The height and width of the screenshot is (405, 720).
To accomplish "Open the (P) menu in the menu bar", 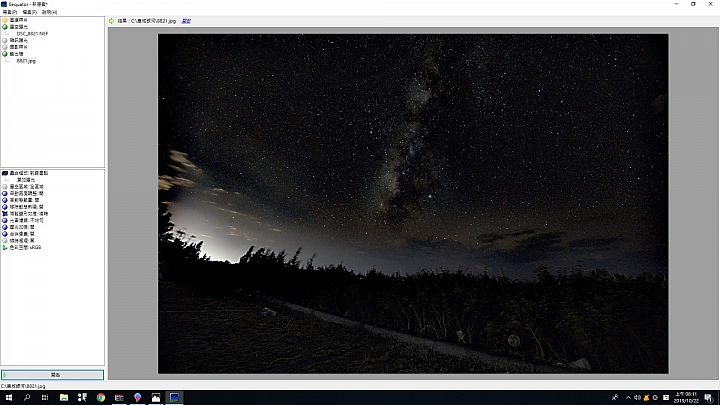I will 10,12.
